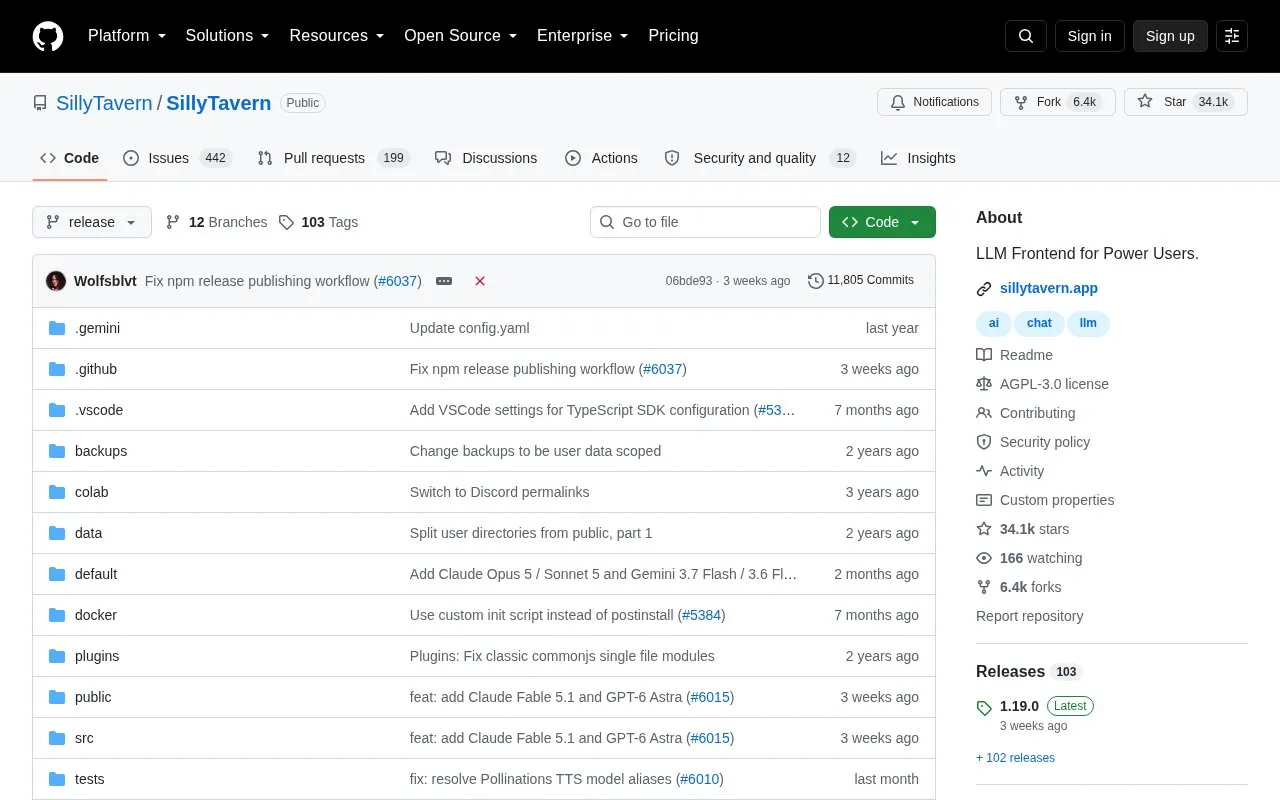The height and width of the screenshot is (800, 1280).
Task: Open the + 102 releases link
Action: (x=1015, y=758)
